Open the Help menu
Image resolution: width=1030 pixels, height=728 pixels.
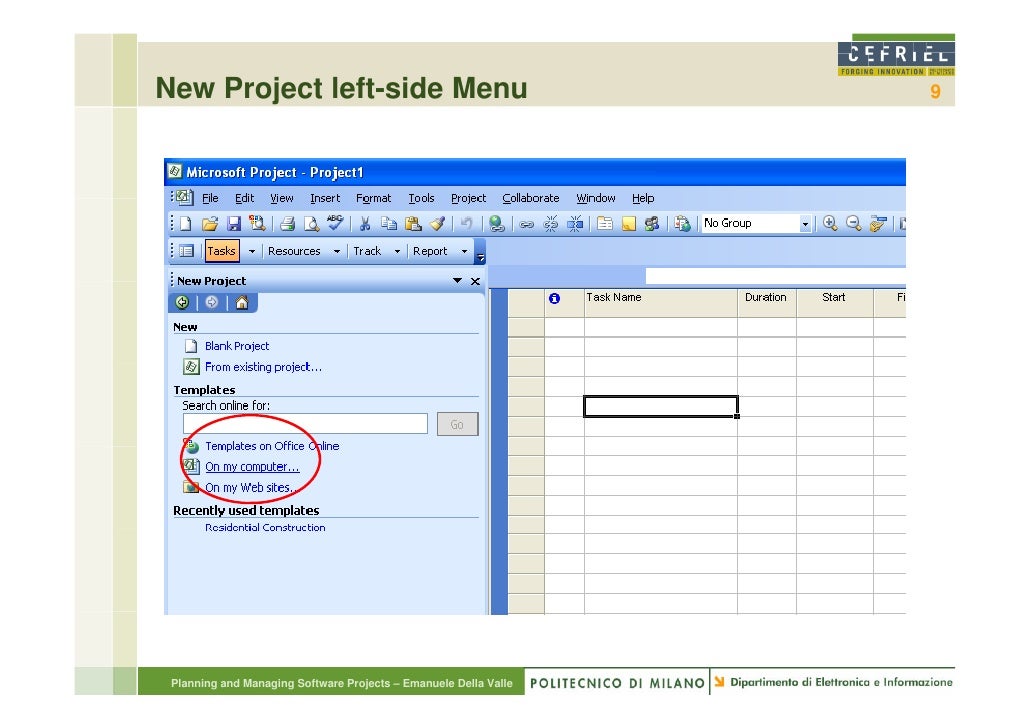(x=643, y=198)
